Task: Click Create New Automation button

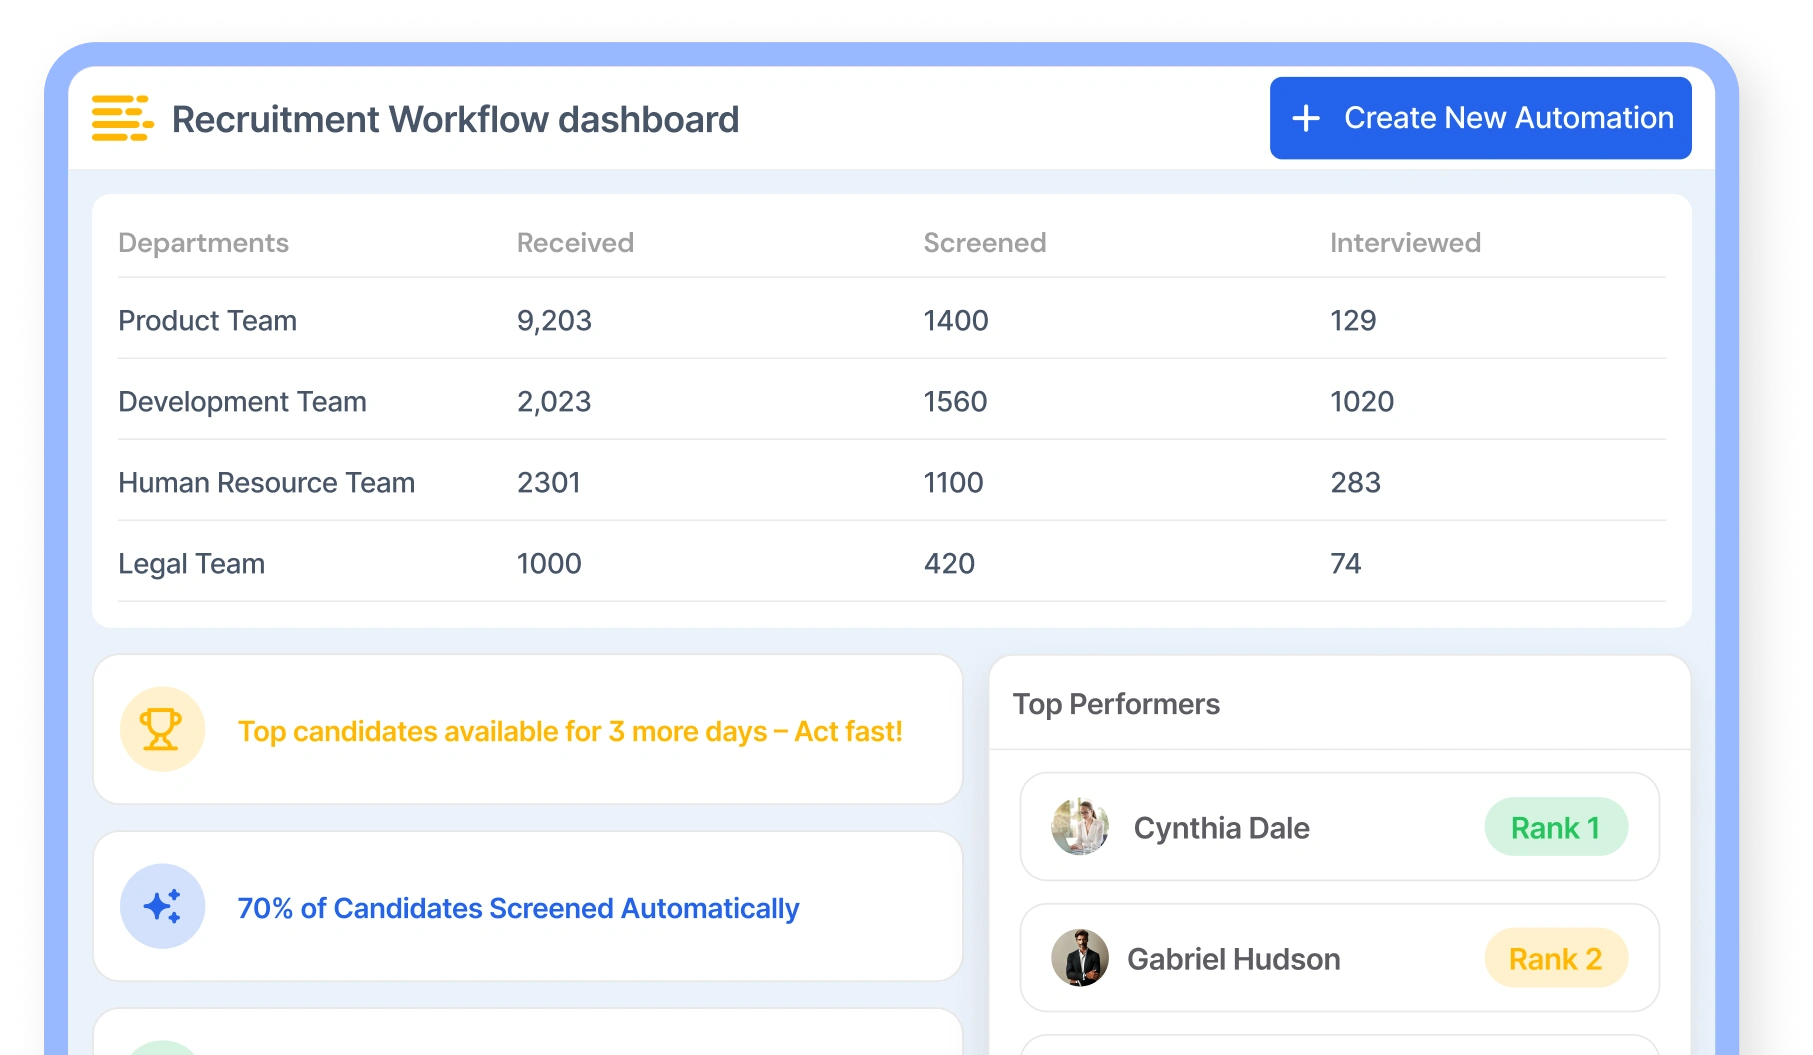Action: point(1480,118)
